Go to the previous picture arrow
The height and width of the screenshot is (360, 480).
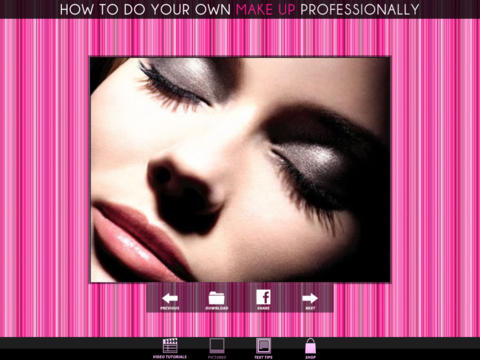click(x=170, y=300)
